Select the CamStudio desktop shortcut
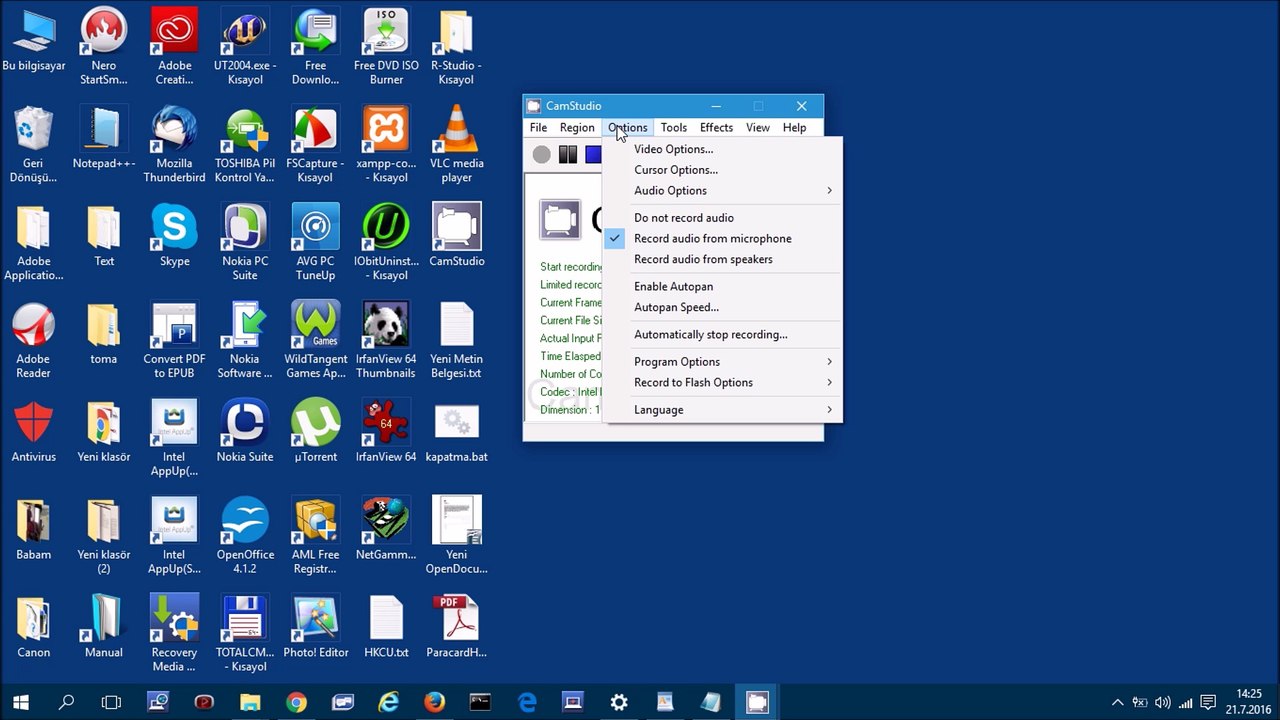The width and height of the screenshot is (1280, 720). click(456, 236)
